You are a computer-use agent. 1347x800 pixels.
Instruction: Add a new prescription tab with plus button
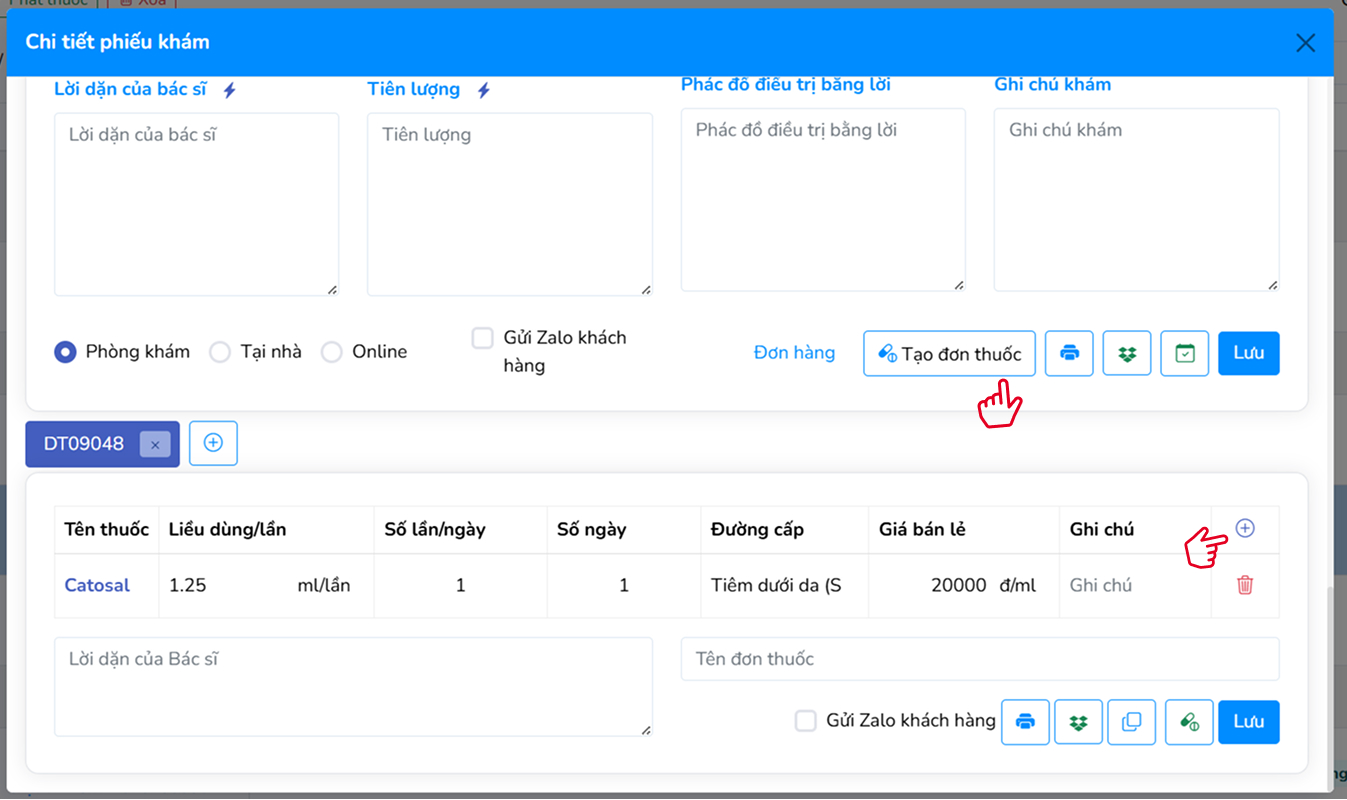click(213, 443)
